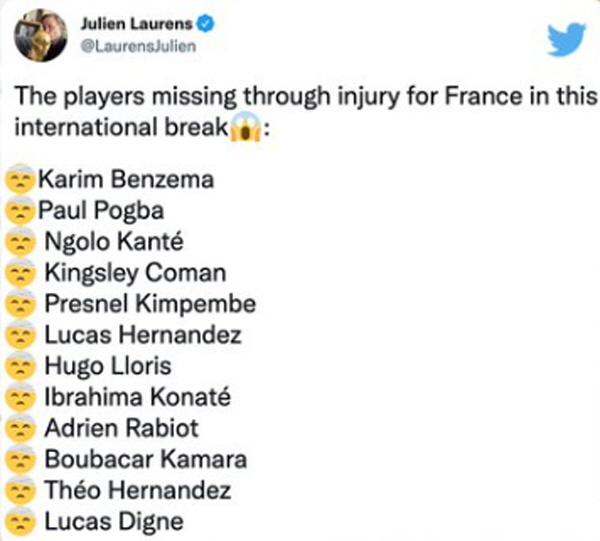Click the bandaged emoji beside Kingsley Coman
This screenshot has width=600, height=541.
tap(21, 272)
